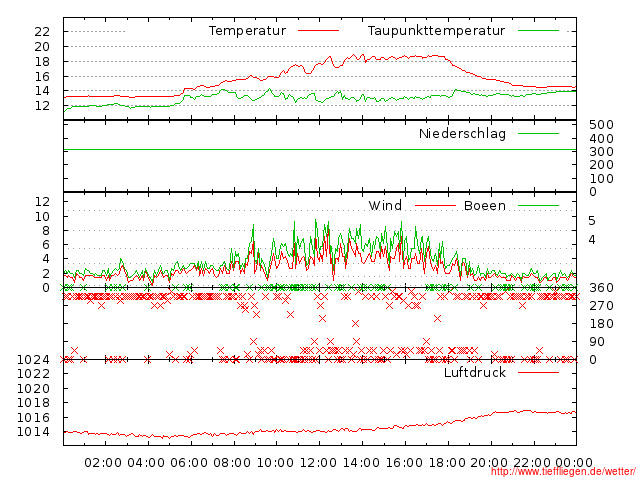
Task: Click the Temperatur legend label
Action: pyautogui.click(x=247, y=31)
